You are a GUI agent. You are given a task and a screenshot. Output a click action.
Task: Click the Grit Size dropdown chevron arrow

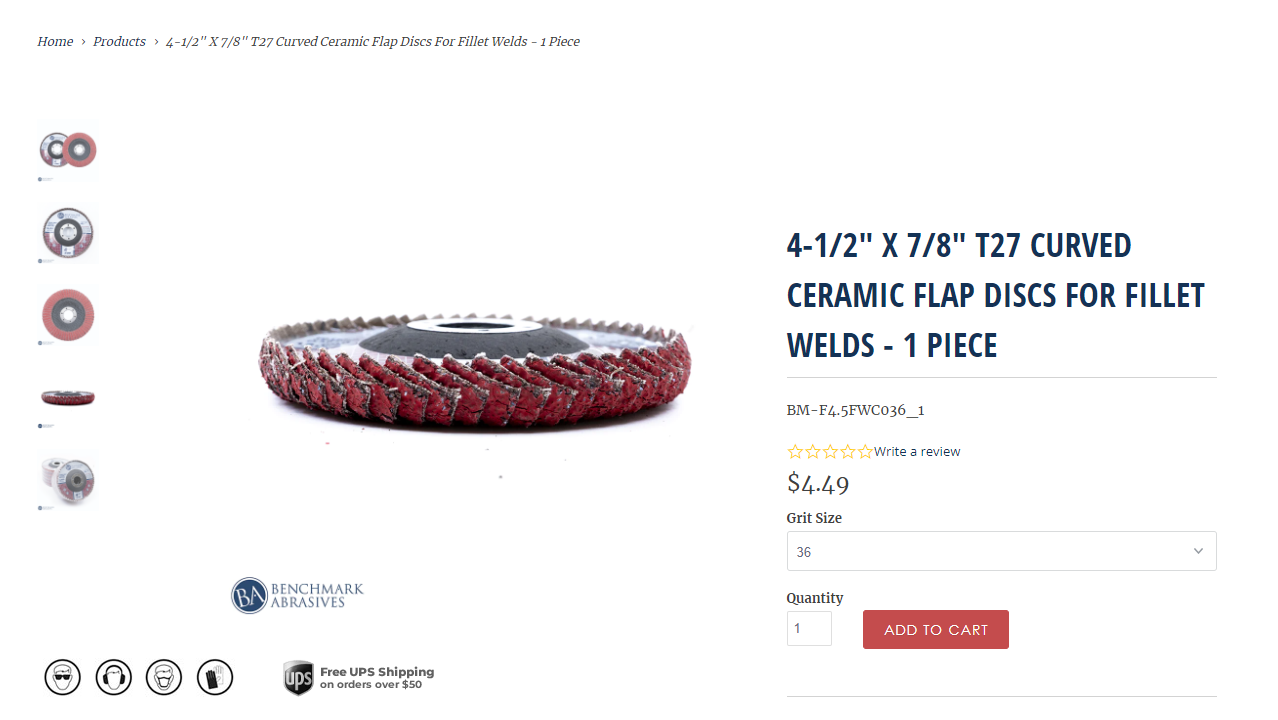(x=1198, y=551)
